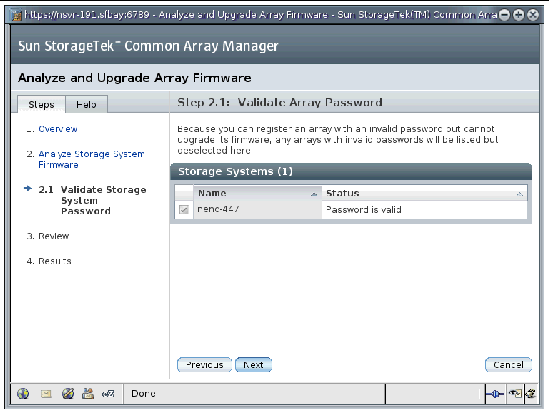
Task: Click the browser window title bar icon
Action: coord(16,15)
